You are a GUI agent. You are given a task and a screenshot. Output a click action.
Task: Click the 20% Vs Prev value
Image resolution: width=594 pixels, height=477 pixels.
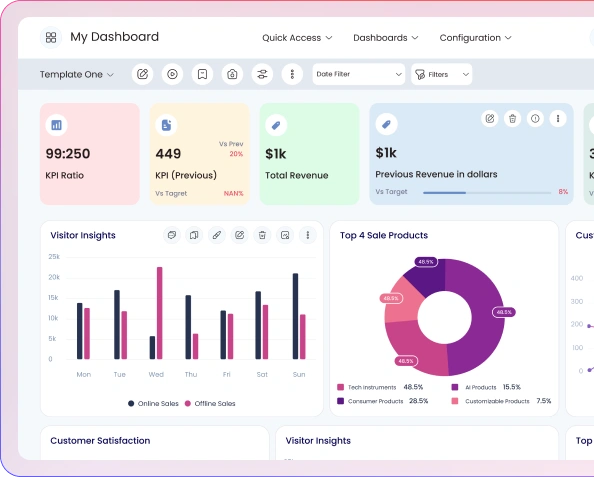click(236, 154)
